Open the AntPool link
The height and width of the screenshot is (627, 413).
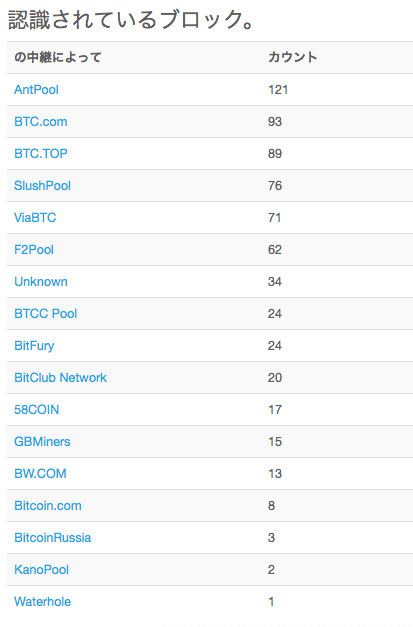pos(36,90)
